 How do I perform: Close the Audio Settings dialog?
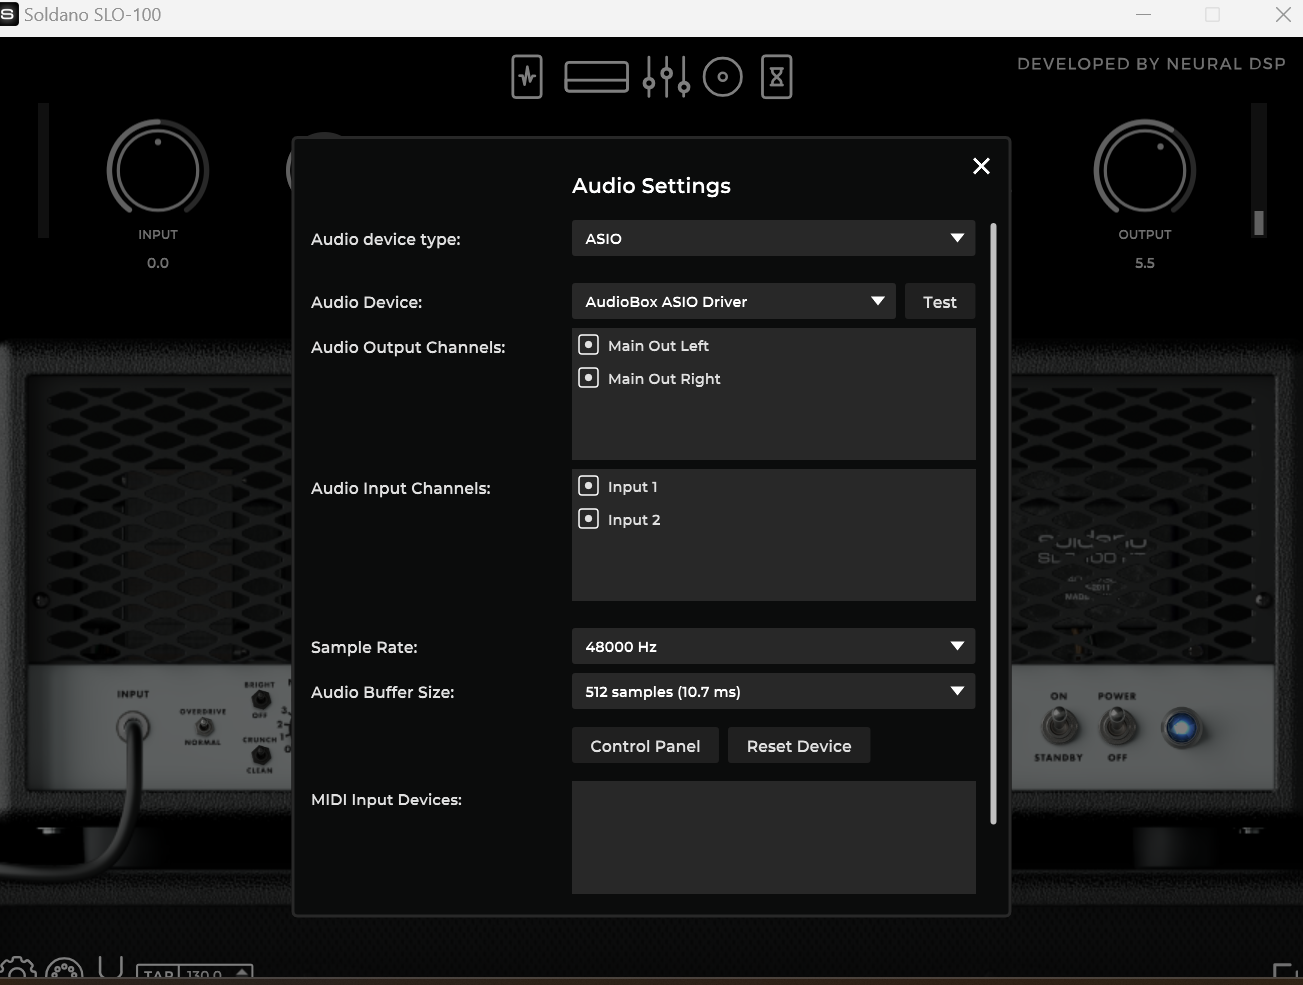click(x=981, y=166)
